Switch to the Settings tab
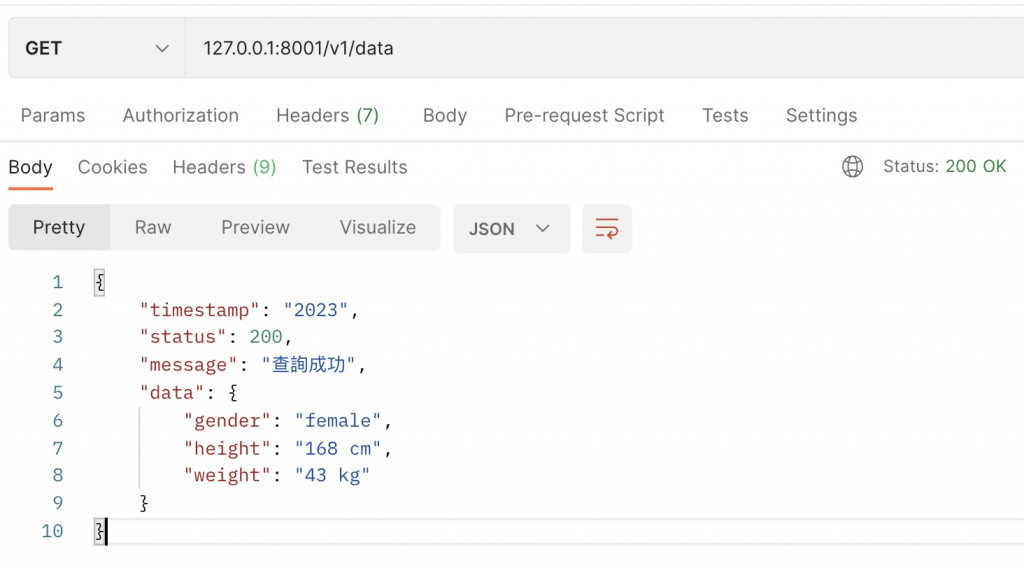1024x568 pixels. point(821,115)
